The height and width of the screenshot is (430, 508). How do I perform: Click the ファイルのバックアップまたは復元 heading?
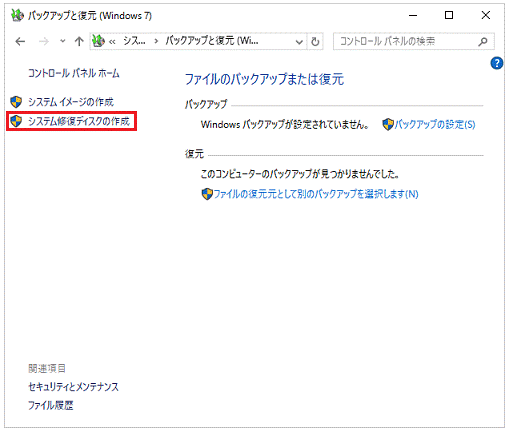pos(264,79)
